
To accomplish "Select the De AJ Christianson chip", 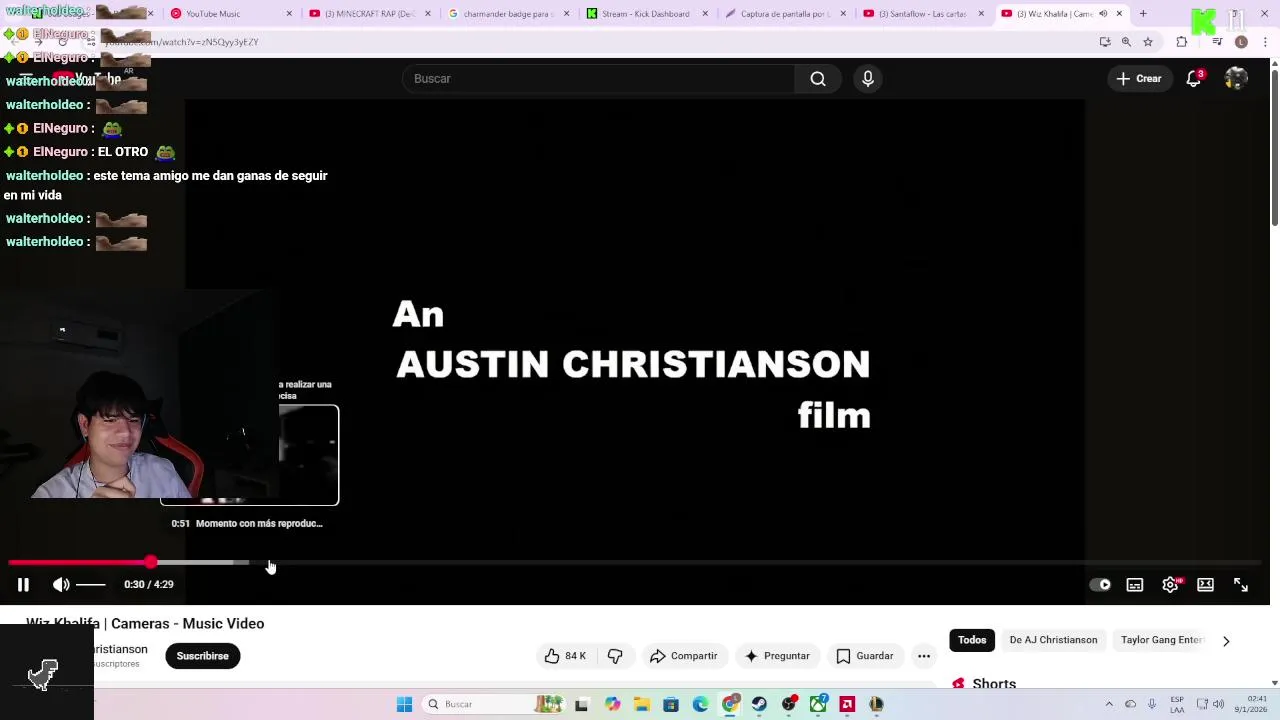I will [x=1053, y=640].
